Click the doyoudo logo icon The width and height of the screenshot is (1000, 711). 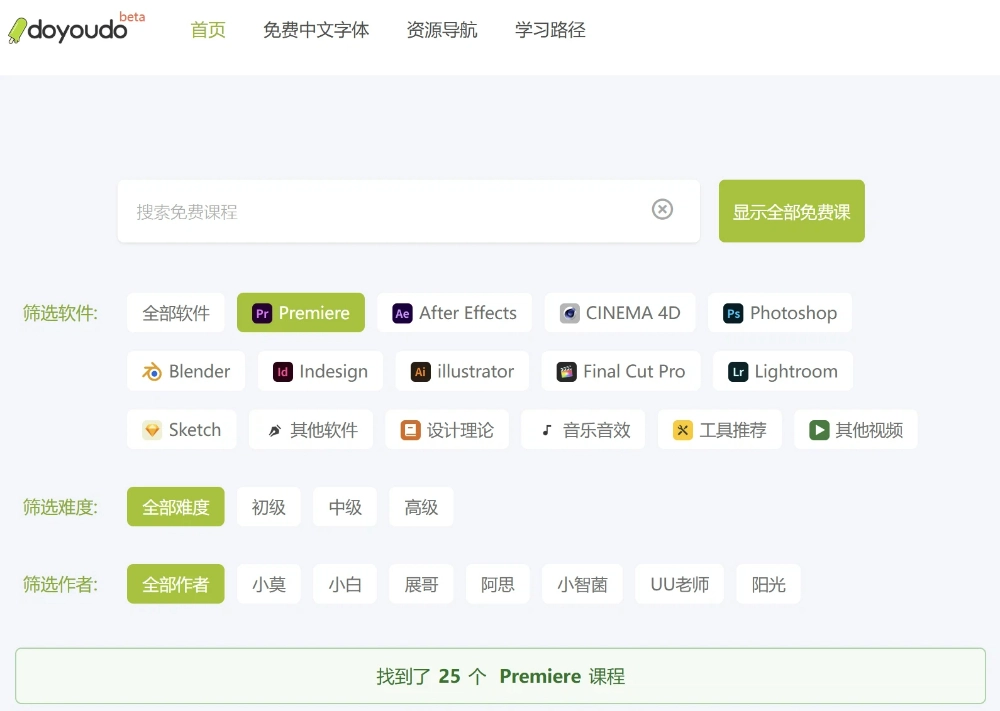pos(18,31)
